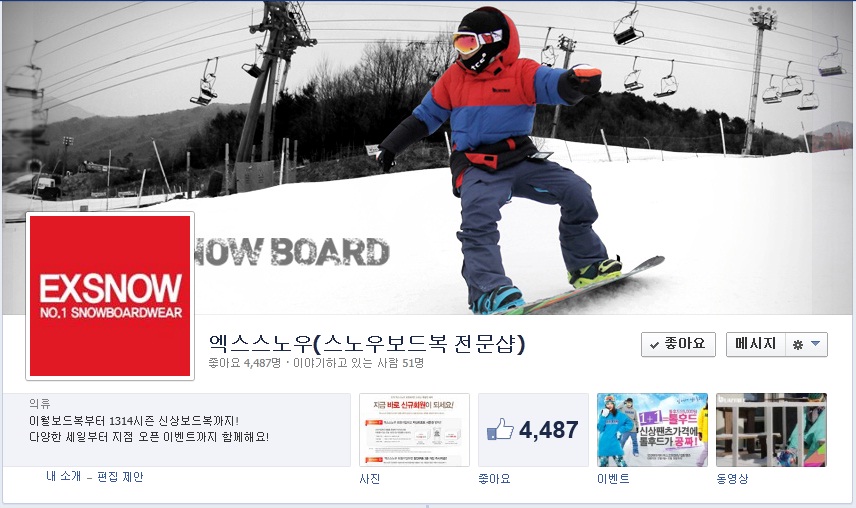
Task: Open the 이벤트 event promo thumbnail
Action: point(652,430)
